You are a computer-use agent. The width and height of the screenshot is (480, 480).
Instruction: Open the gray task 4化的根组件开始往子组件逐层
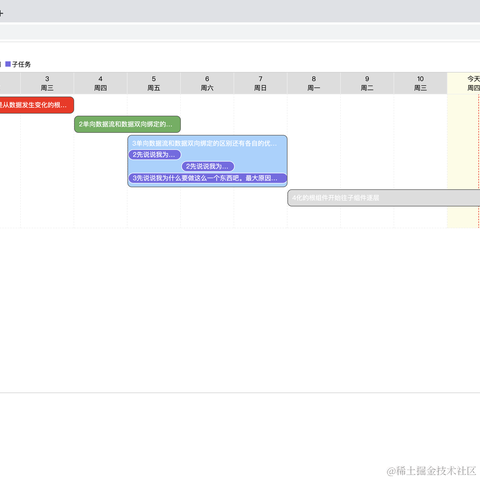(384, 198)
